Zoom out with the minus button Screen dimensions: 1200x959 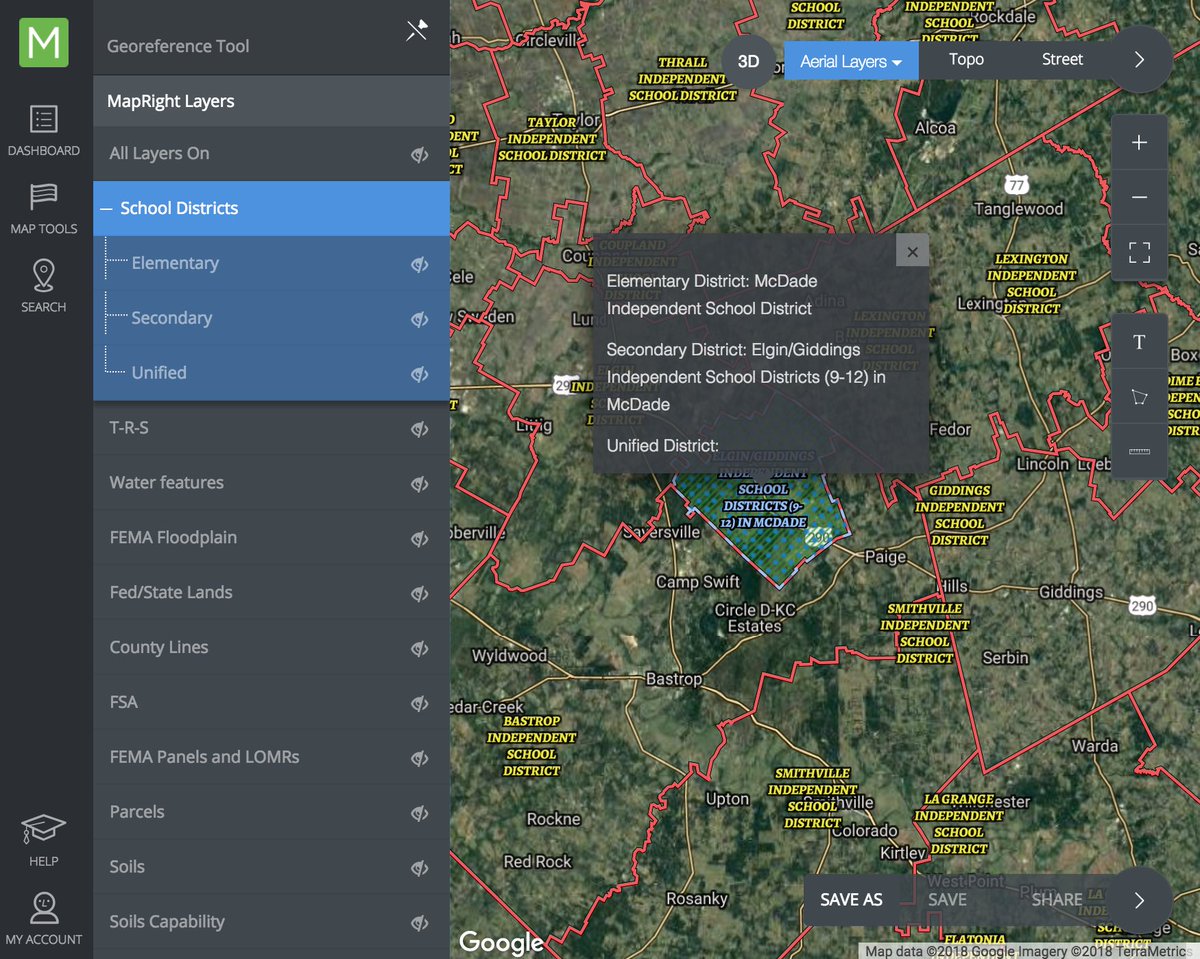[1139, 197]
